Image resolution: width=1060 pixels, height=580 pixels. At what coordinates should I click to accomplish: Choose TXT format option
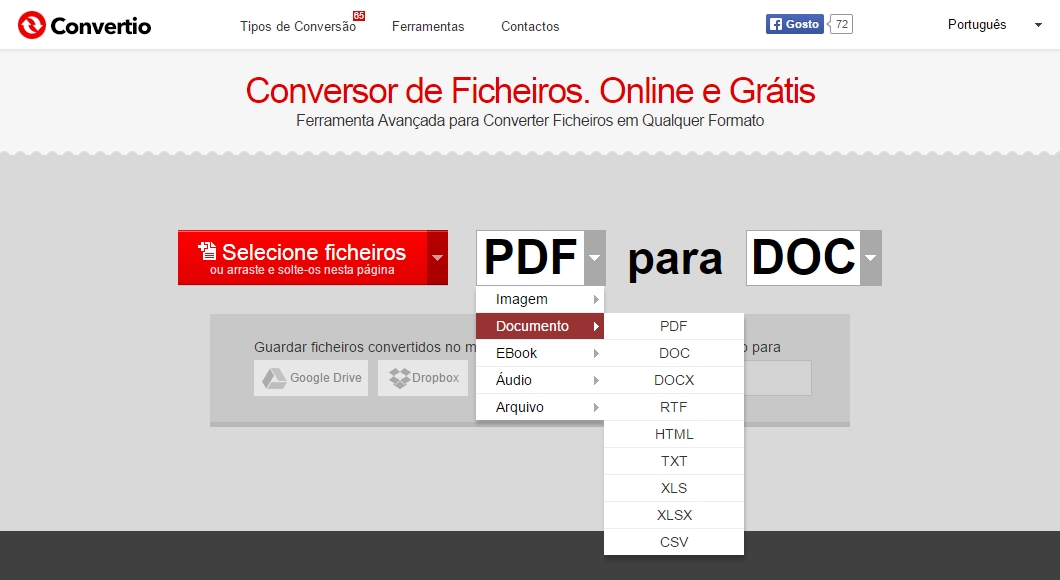(x=674, y=461)
